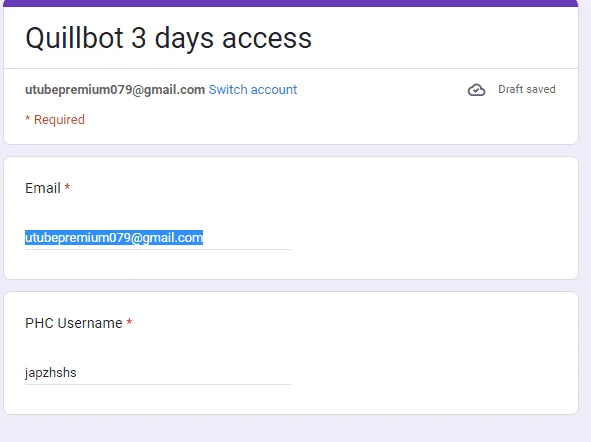Click the bold account email in header
Image resolution: width=591 pixels, height=442 pixels.
[x=115, y=90]
